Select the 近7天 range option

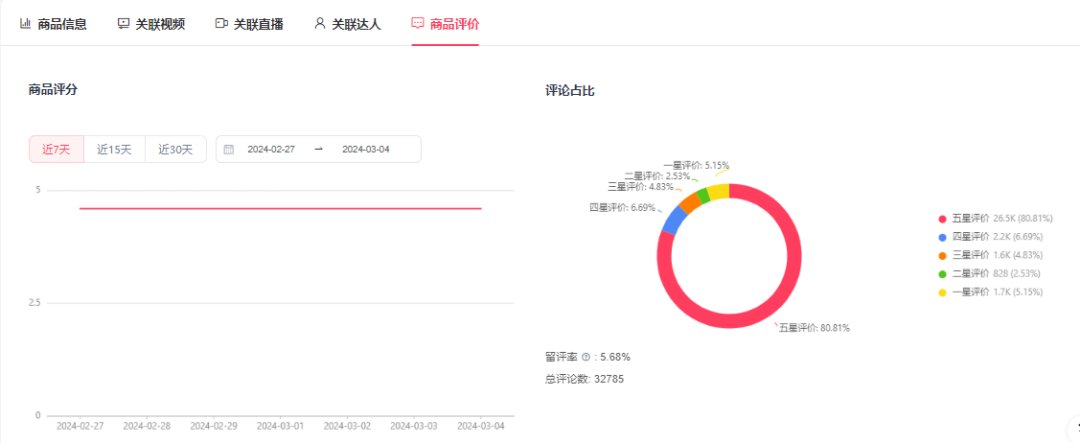click(56, 149)
